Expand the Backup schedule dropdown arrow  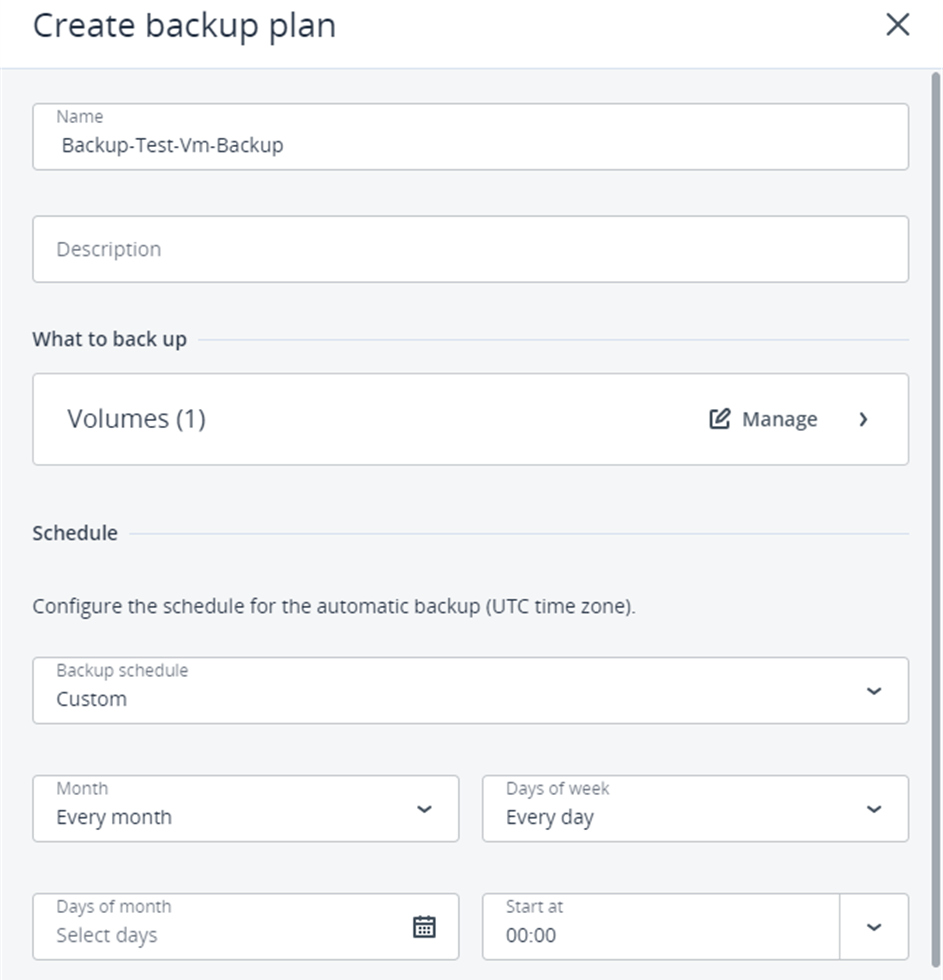pyautogui.click(x=874, y=691)
